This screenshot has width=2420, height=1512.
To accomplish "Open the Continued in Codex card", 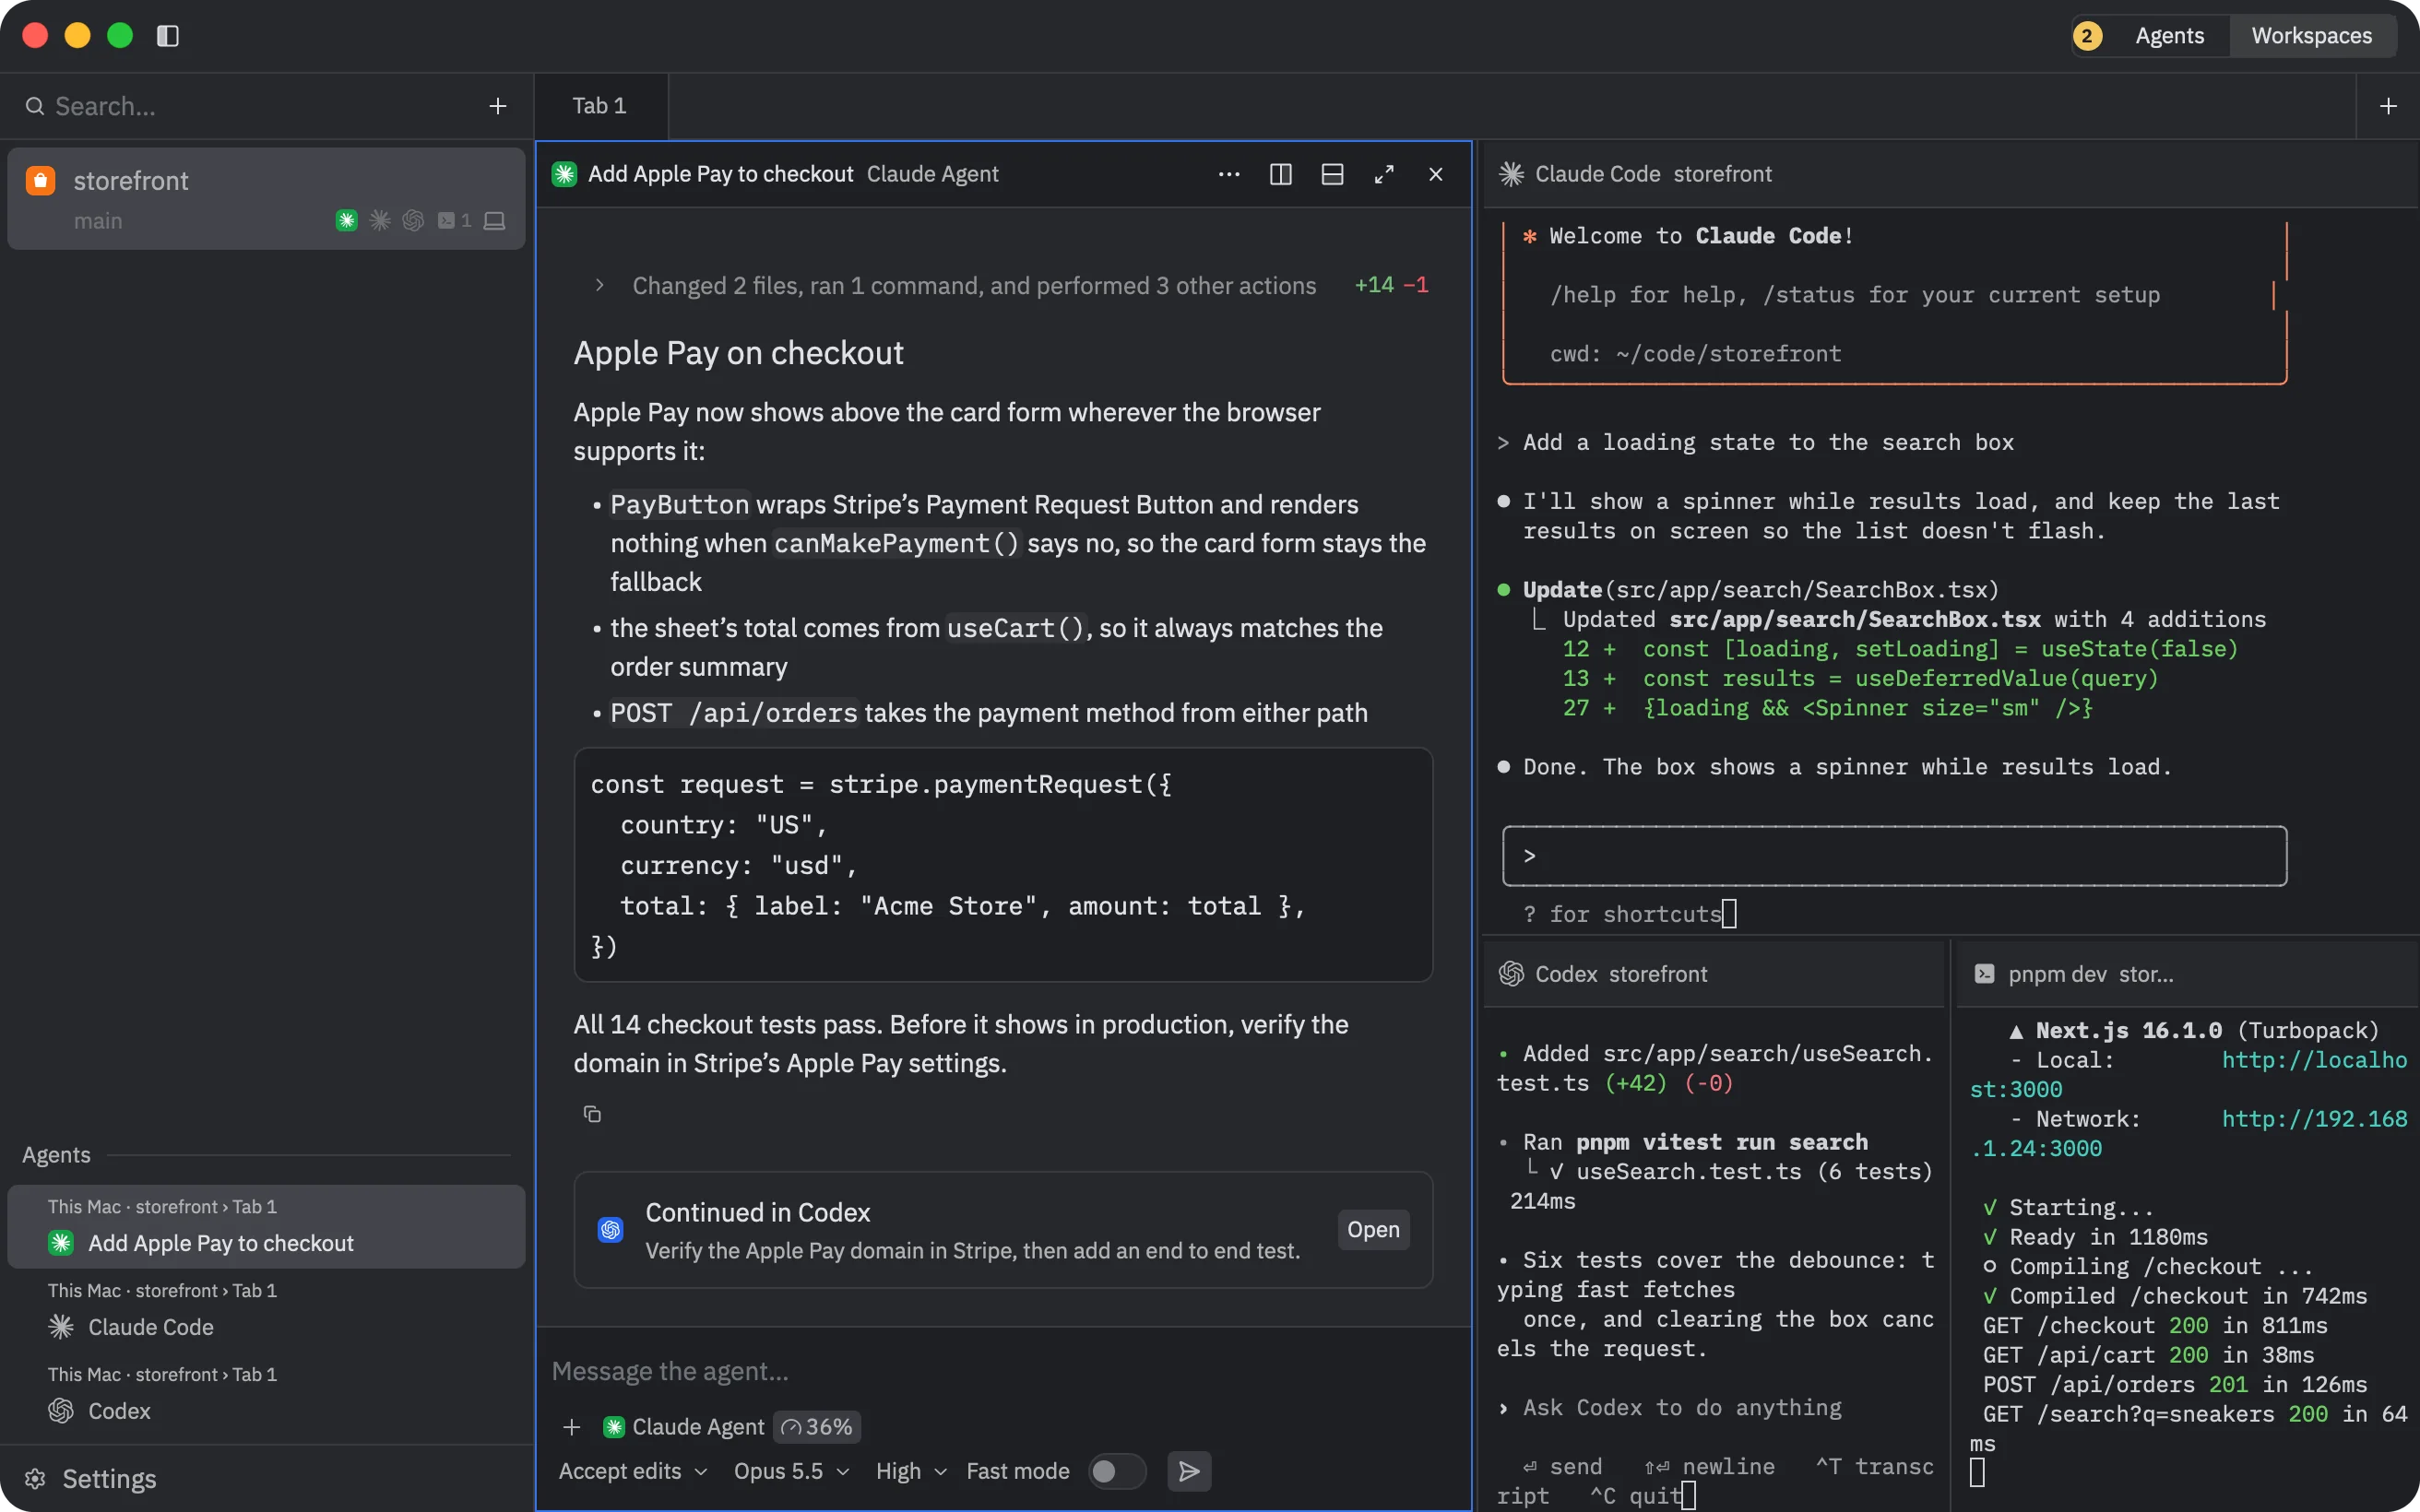I will tap(1373, 1229).
